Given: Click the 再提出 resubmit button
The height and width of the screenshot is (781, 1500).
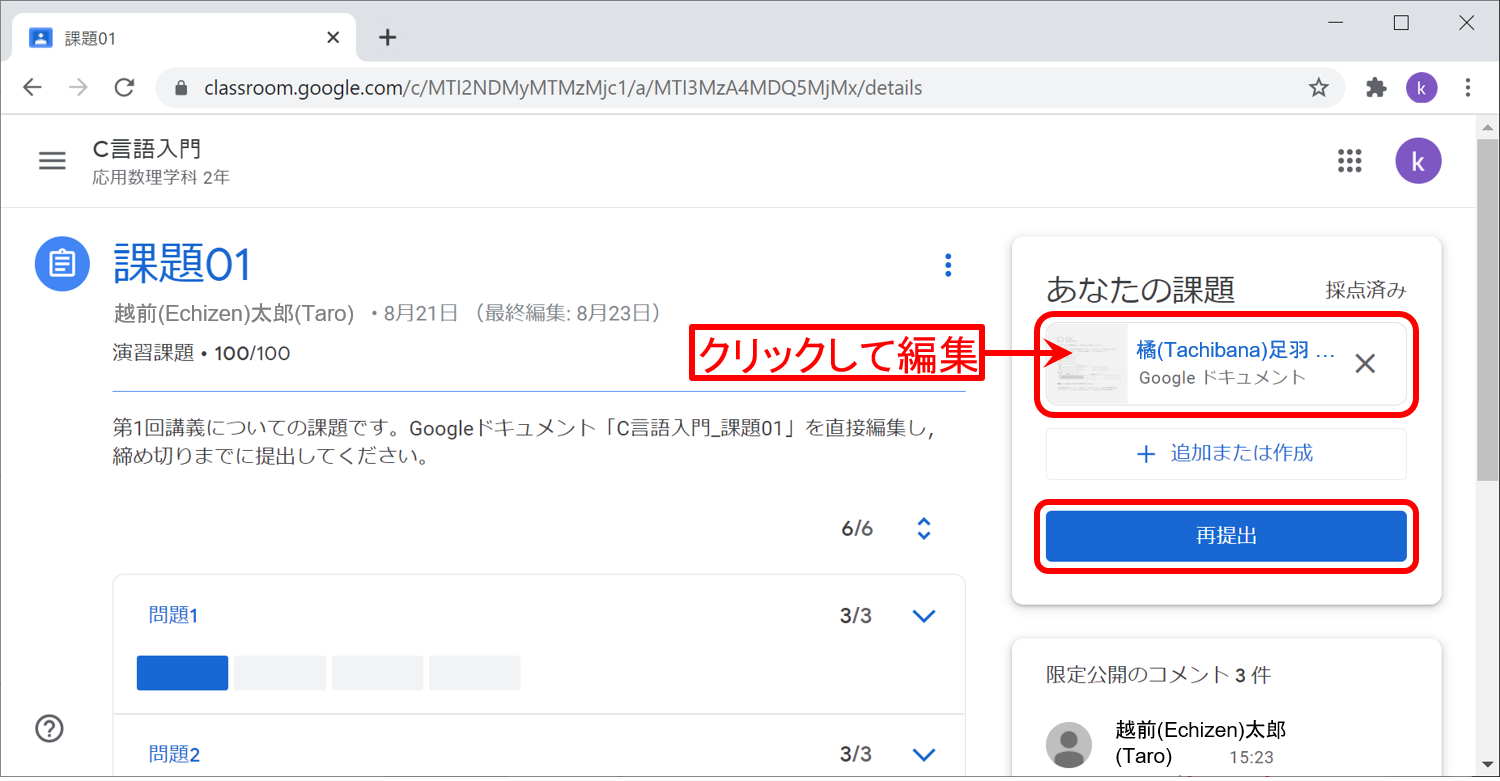Looking at the screenshot, I should tap(1226, 536).
